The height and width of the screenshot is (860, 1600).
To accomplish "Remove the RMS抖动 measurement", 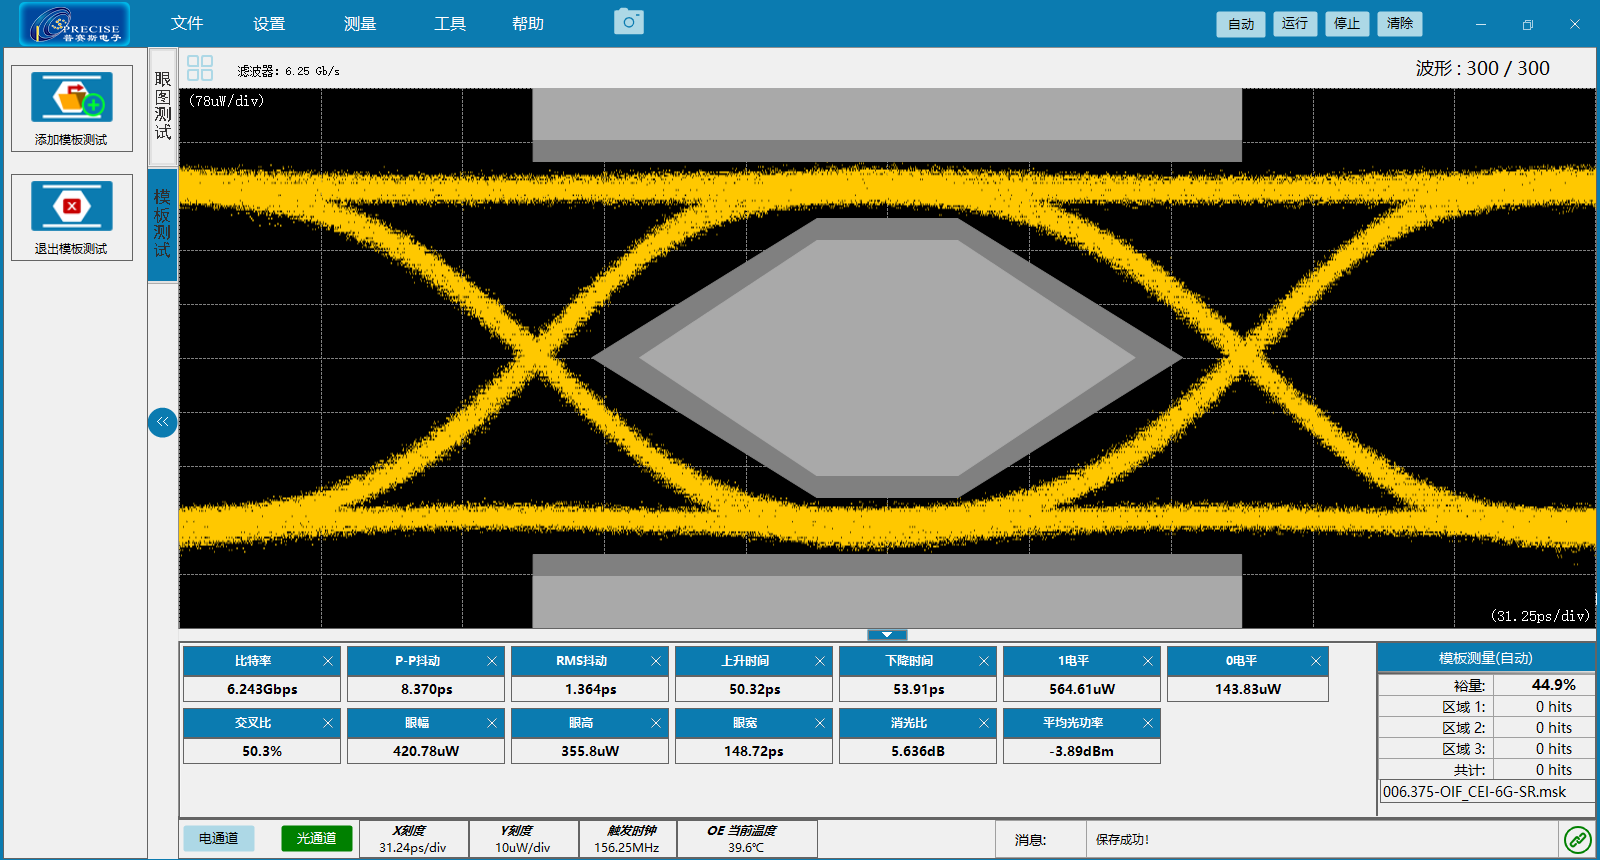I will [x=656, y=661].
